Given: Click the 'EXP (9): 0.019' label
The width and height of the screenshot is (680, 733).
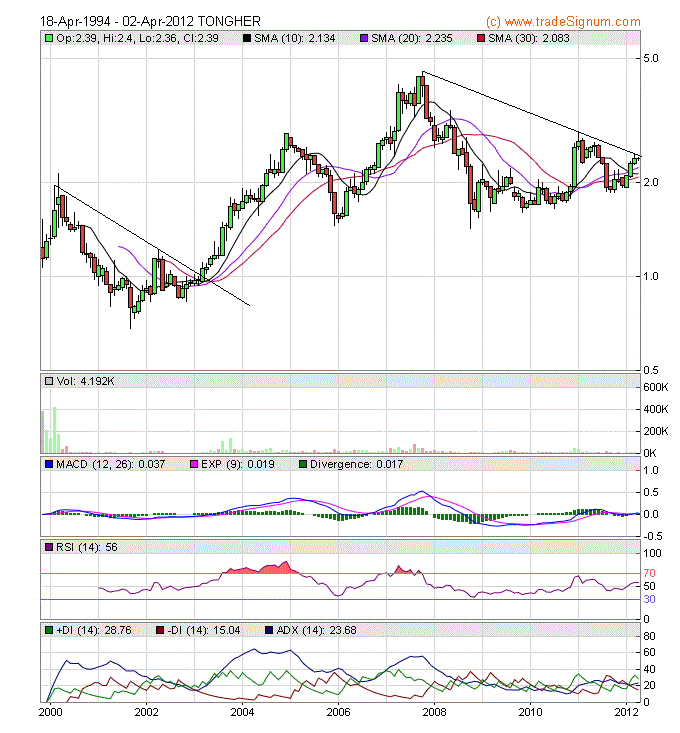Looking at the screenshot, I should [237, 464].
